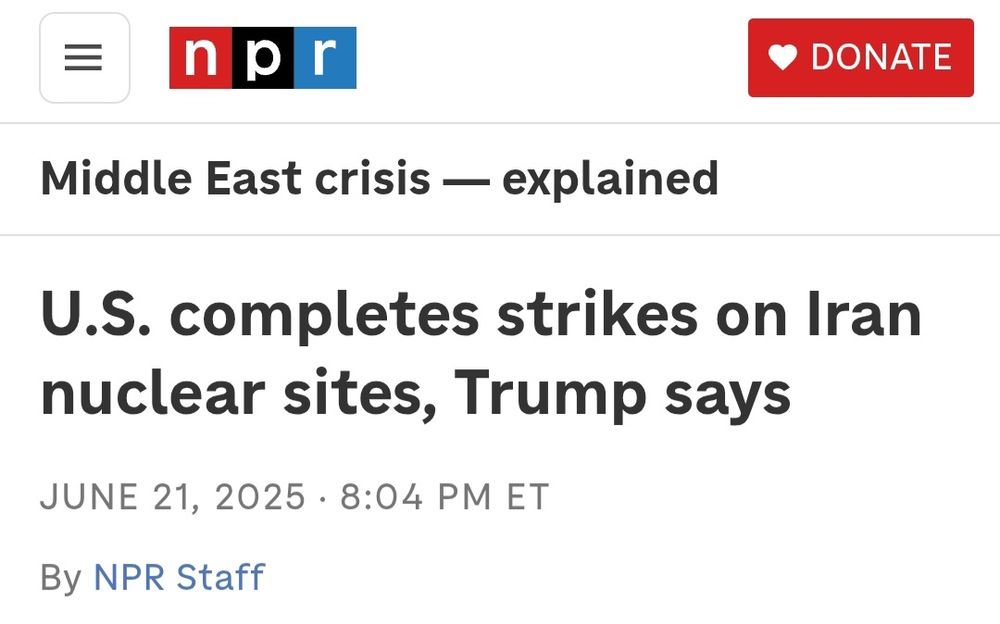Click the word "Staff" in the byline
The width and height of the screenshot is (1000, 624).
(220, 577)
